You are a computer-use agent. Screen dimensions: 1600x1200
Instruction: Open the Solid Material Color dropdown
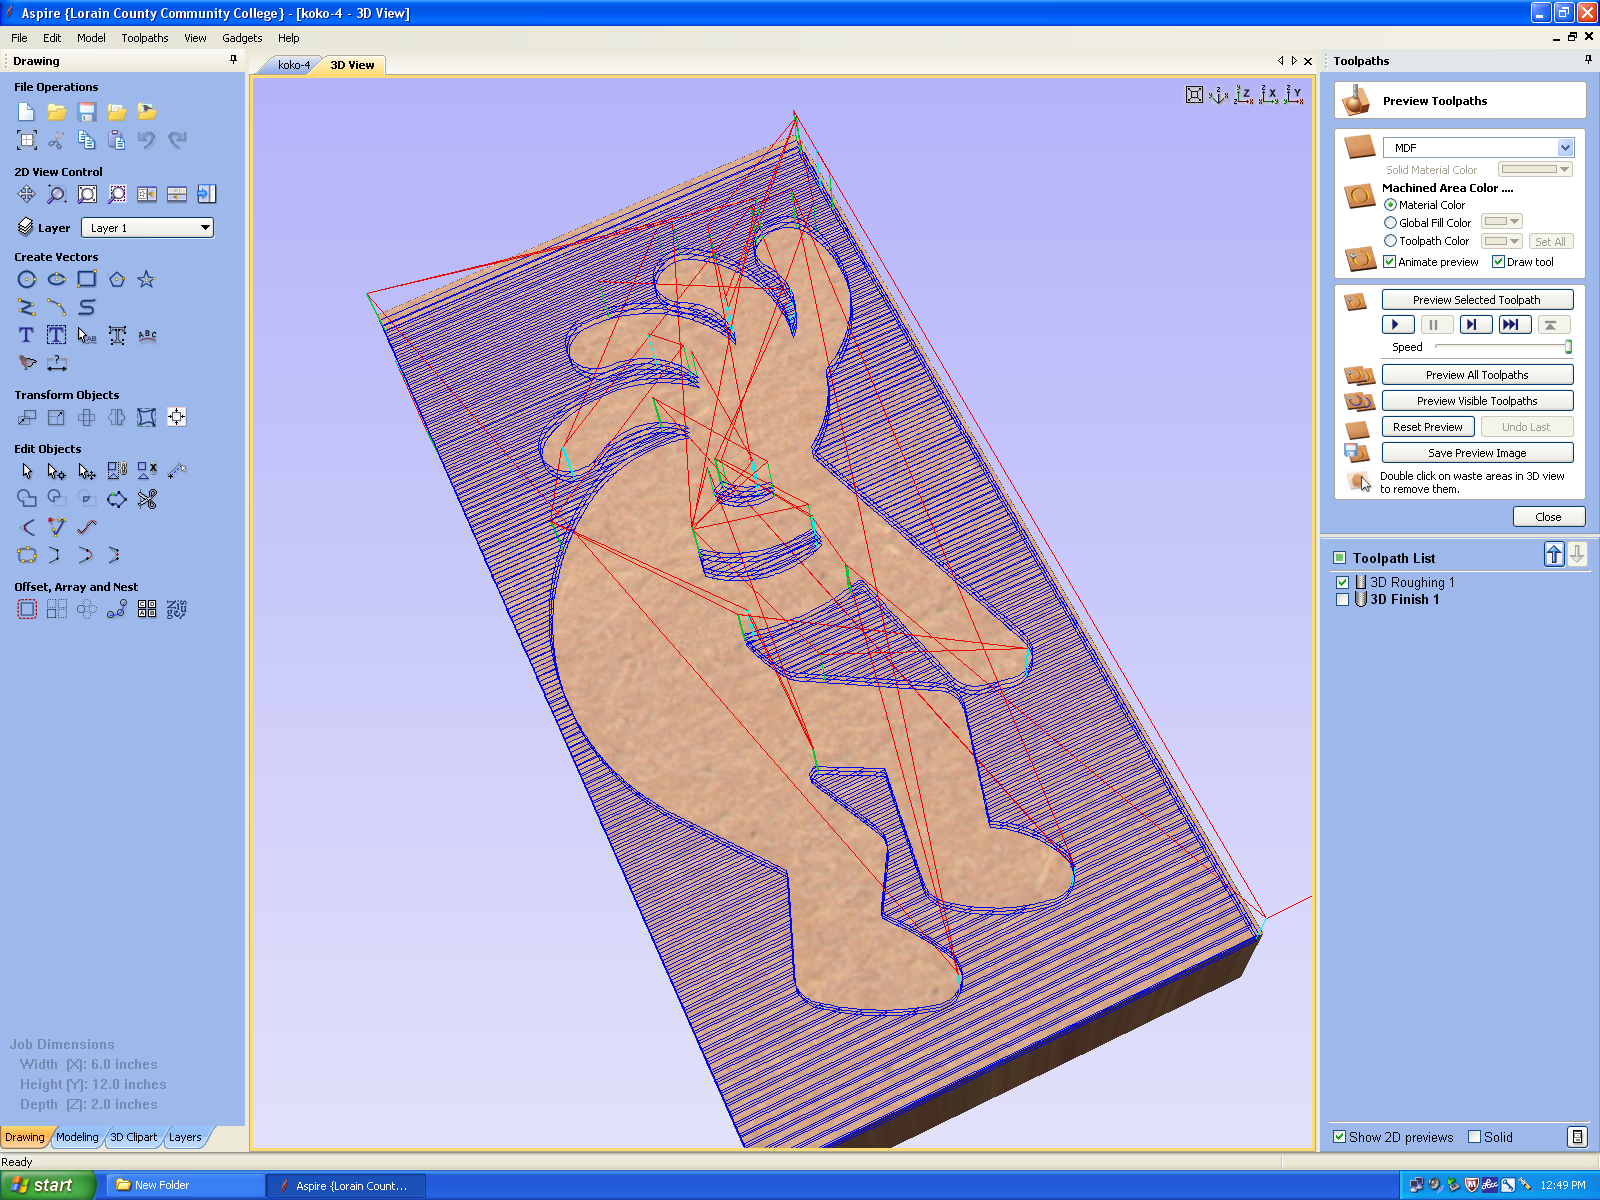tap(1535, 170)
